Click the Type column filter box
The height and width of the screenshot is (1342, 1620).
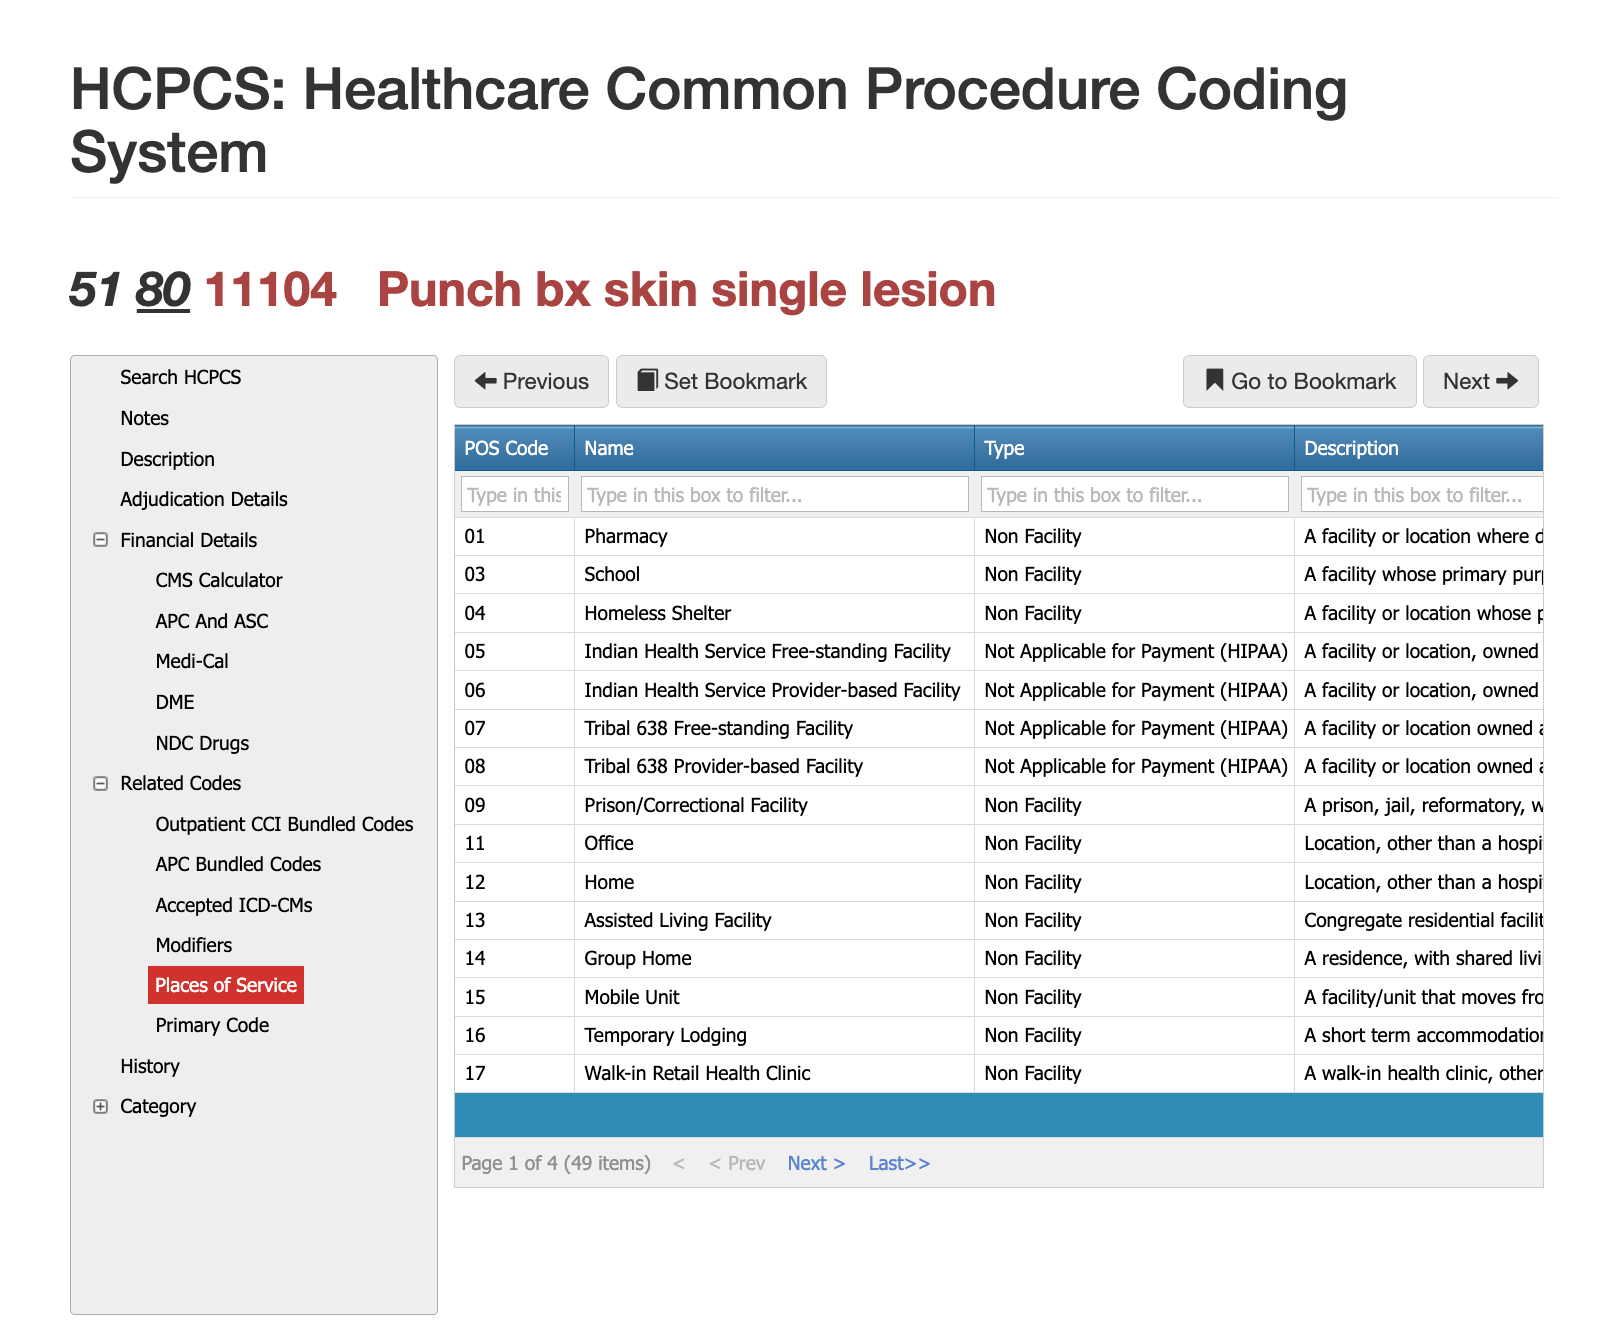pos(1134,493)
